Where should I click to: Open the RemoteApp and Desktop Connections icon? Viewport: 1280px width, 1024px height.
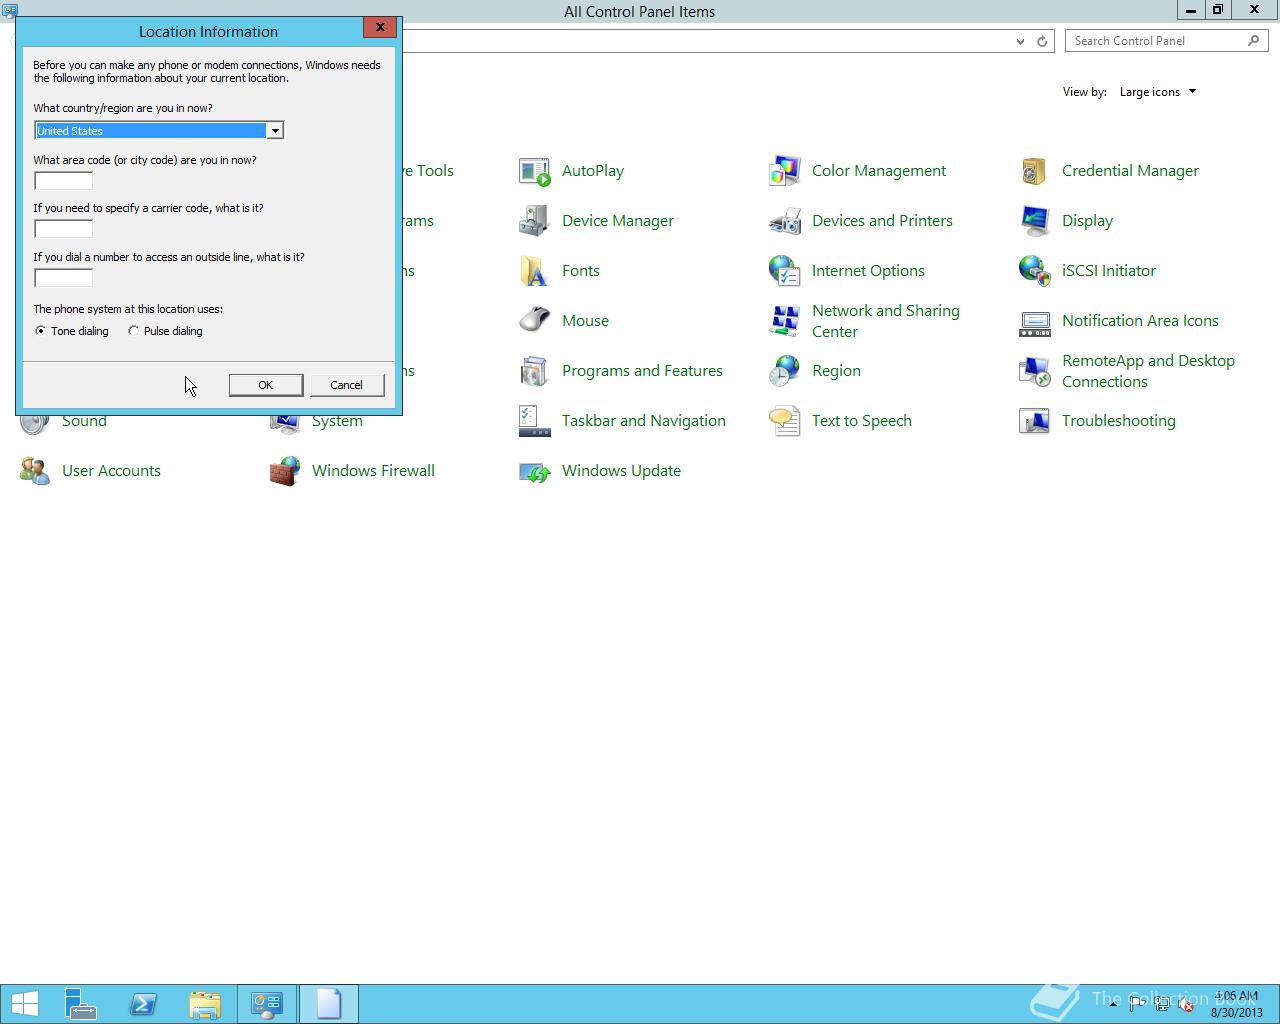click(x=1035, y=371)
